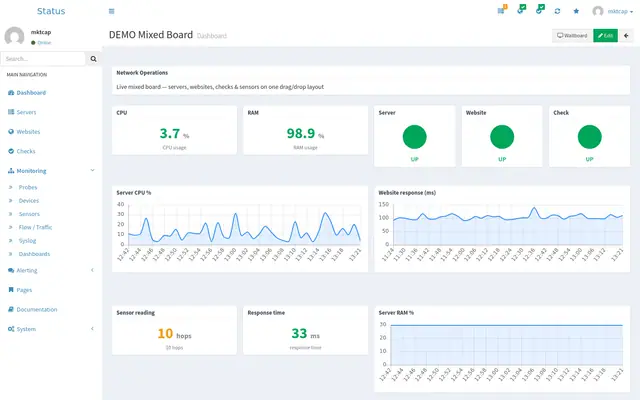Expand the Alerting menu chevron
The height and width of the screenshot is (400, 640).
point(92,270)
